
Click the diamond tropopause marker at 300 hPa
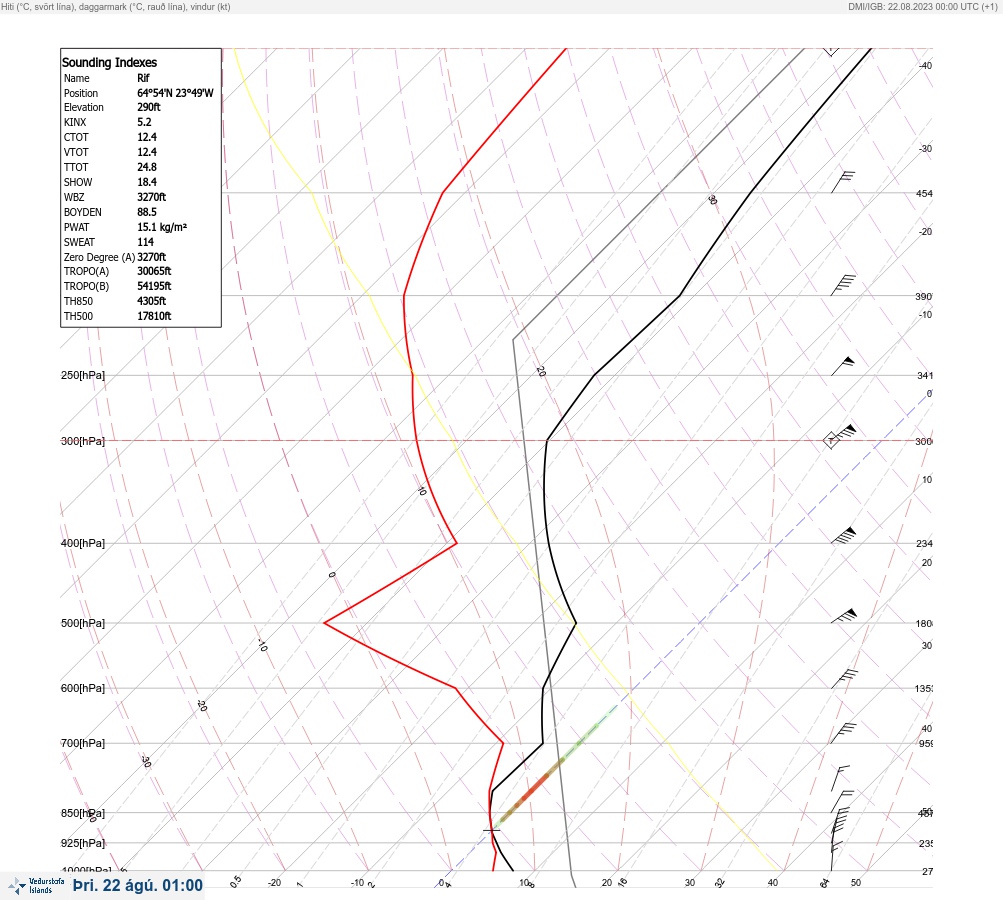(831, 440)
